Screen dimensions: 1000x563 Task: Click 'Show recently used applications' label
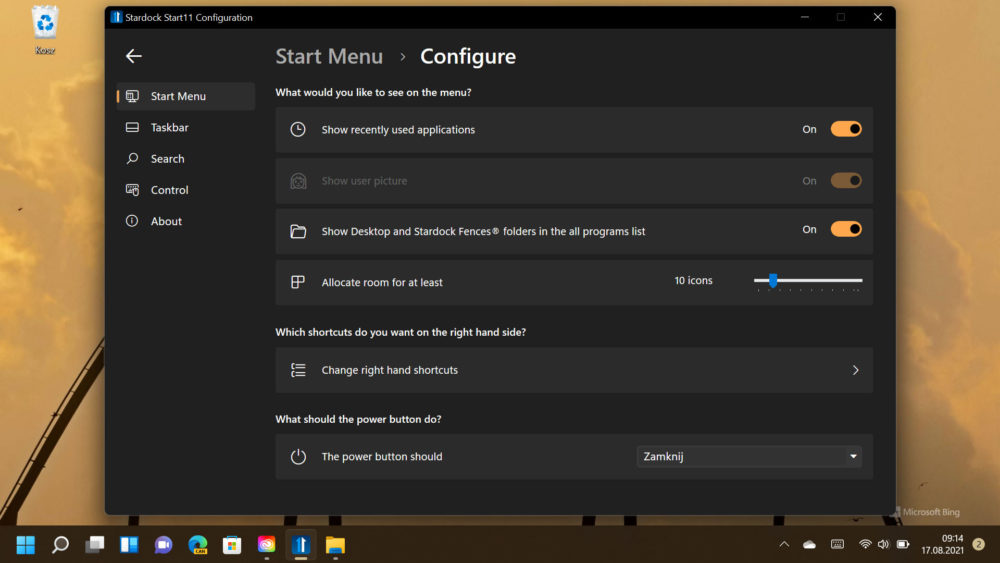(x=398, y=129)
